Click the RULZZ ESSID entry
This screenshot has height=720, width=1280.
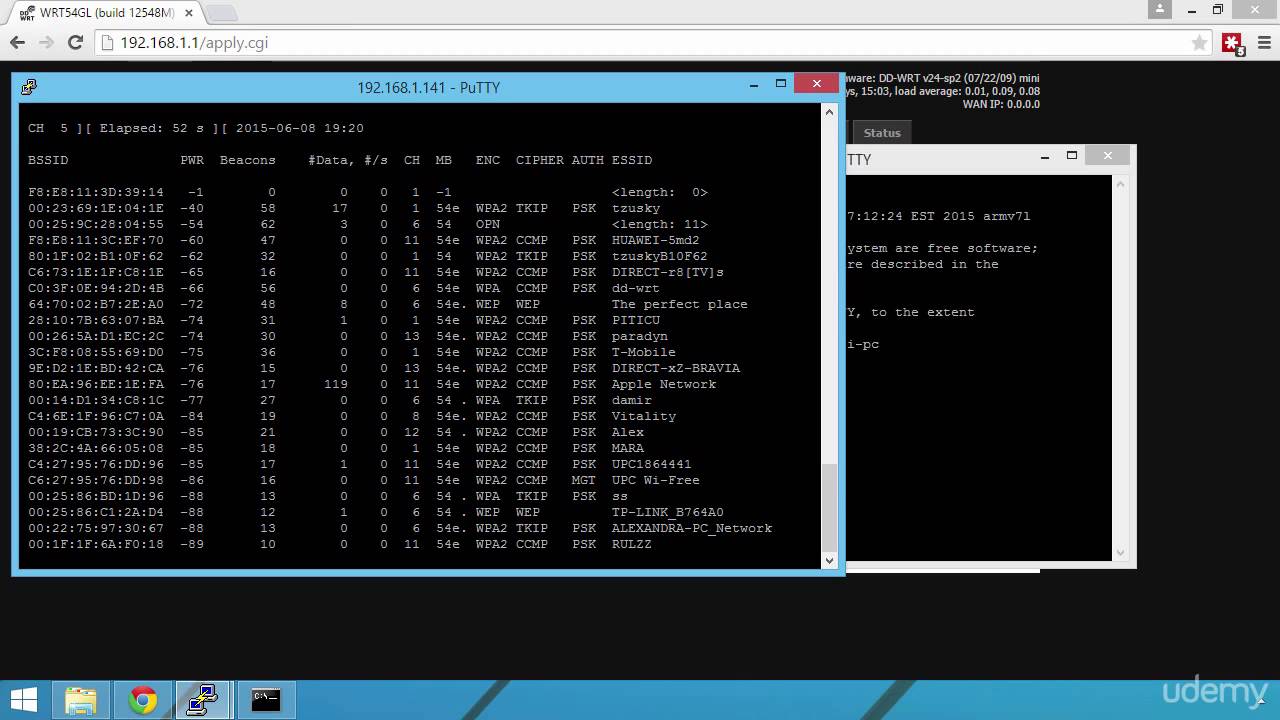[632, 544]
